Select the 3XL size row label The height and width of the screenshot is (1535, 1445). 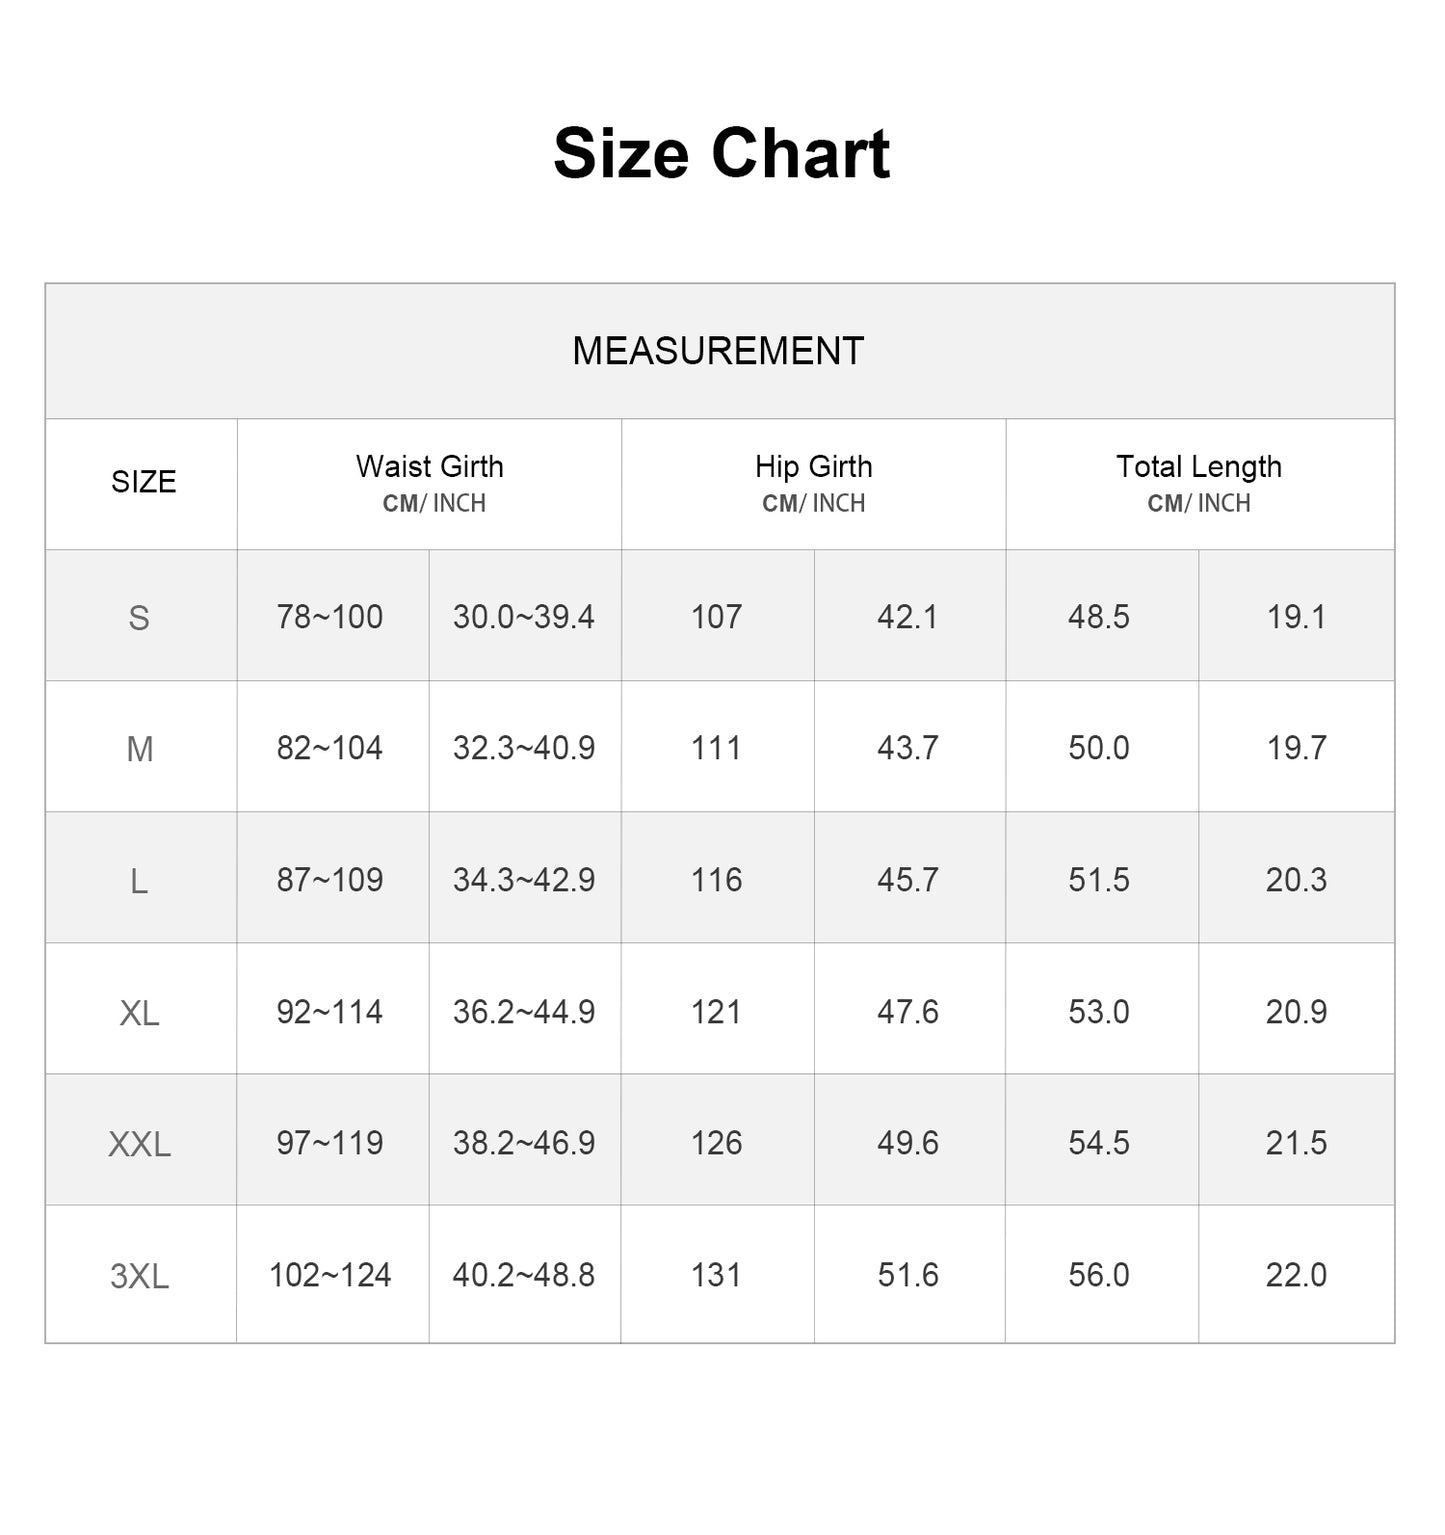pyautogui.click(x=139, y=1276)
